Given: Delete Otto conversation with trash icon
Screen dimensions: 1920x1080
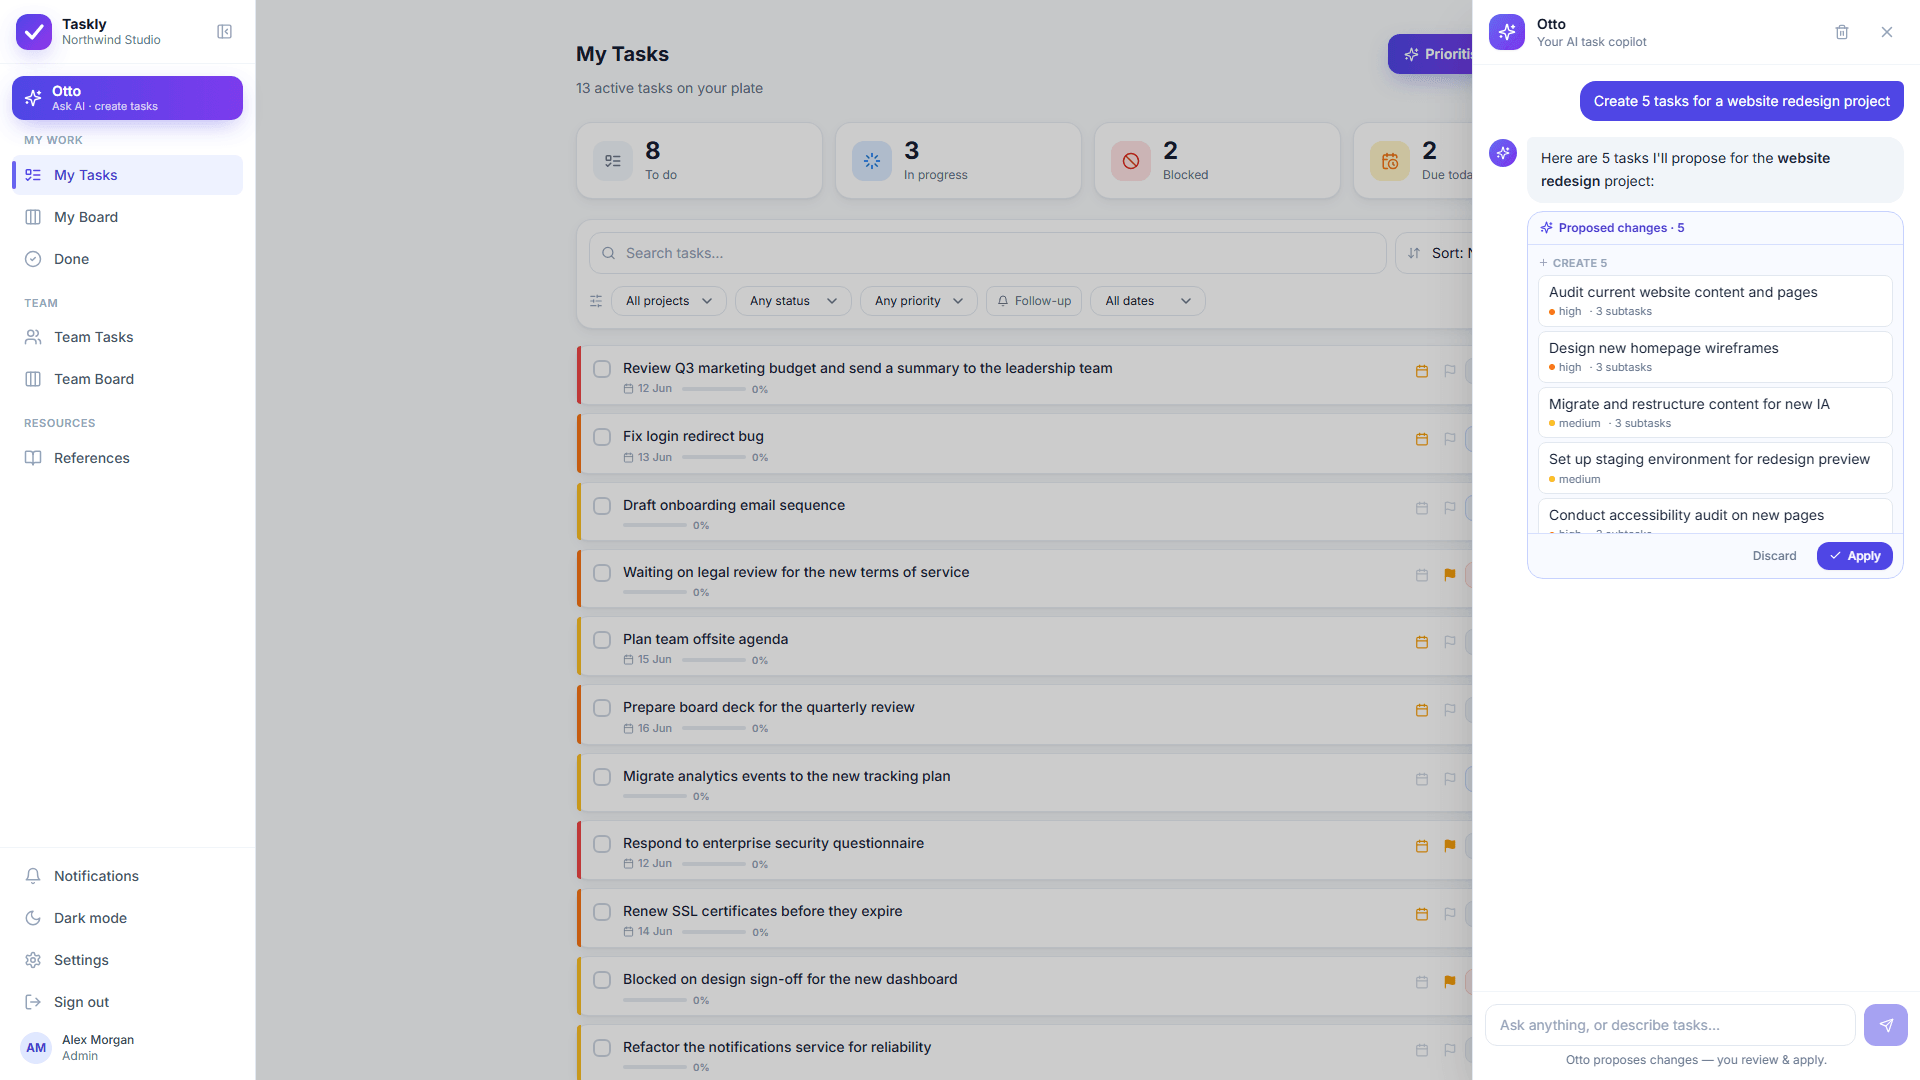Looking at the screenshot, I should click(1842, 32).
